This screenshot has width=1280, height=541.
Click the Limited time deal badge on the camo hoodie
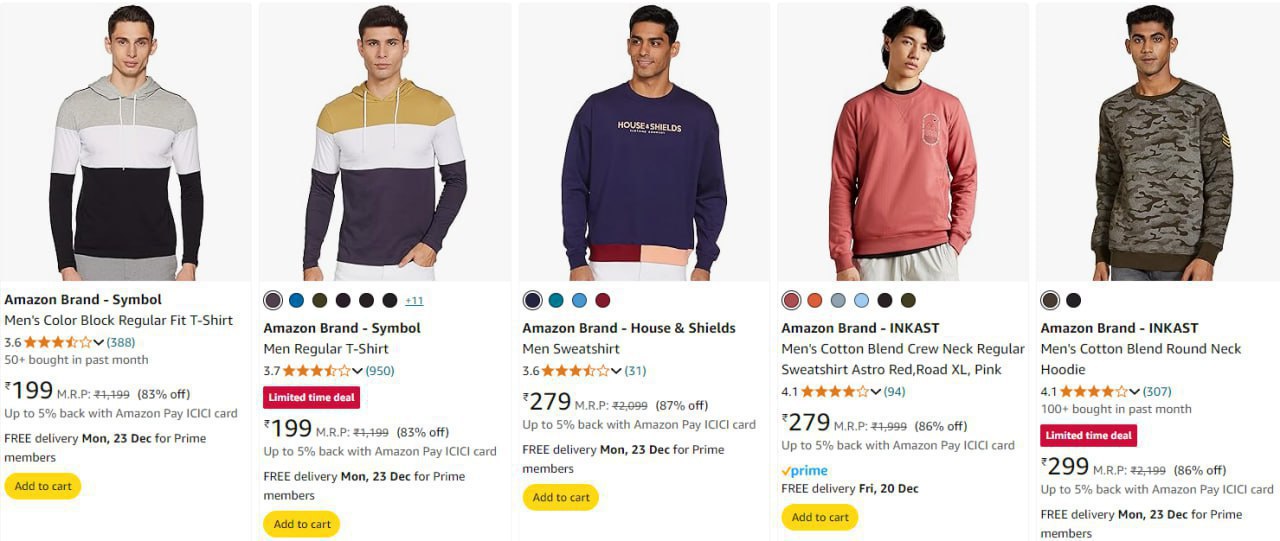click(1088, 435)
